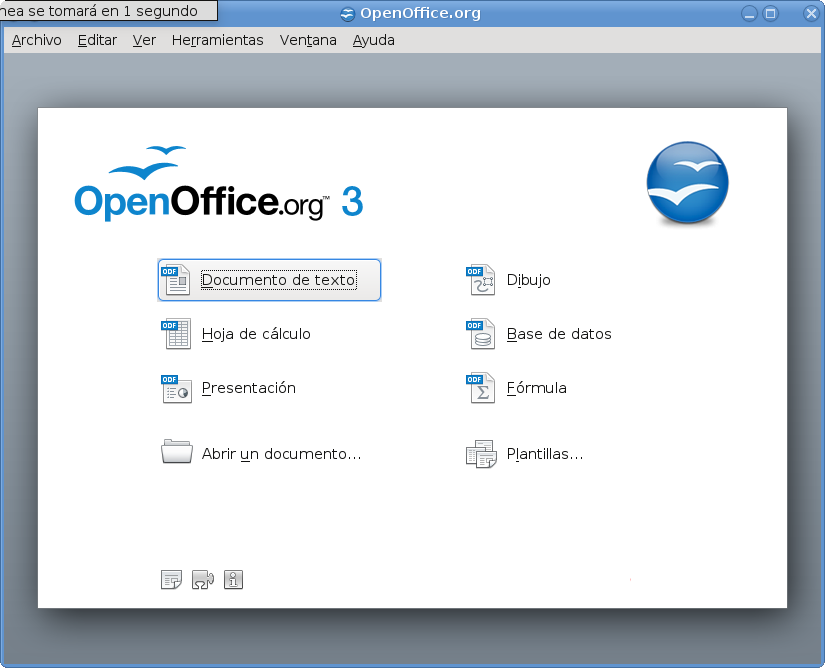The height and width of the screenshot is (668, 825).
Task: Open the Ventana menu
Action: [x=307, y=40]
